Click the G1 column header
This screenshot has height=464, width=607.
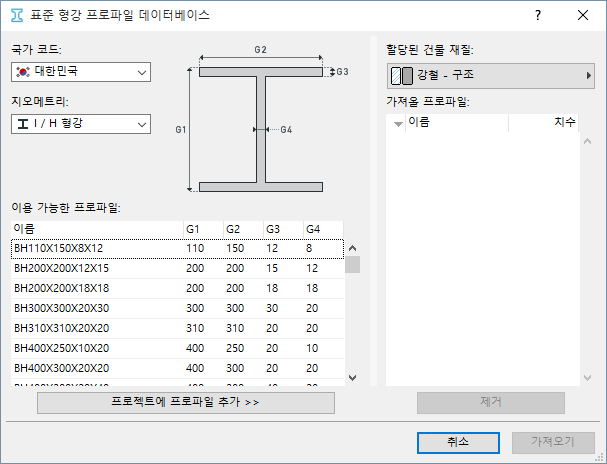(203, 229)
